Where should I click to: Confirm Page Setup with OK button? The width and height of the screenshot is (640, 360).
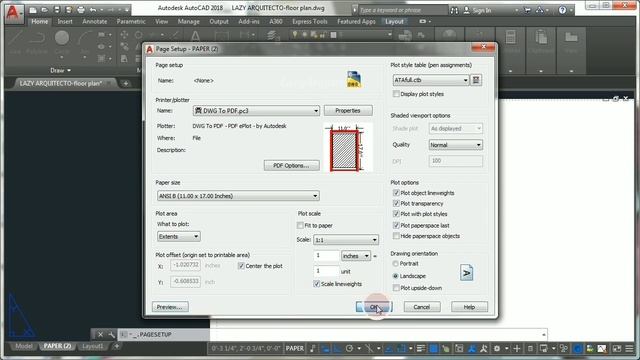coord(374,307)
